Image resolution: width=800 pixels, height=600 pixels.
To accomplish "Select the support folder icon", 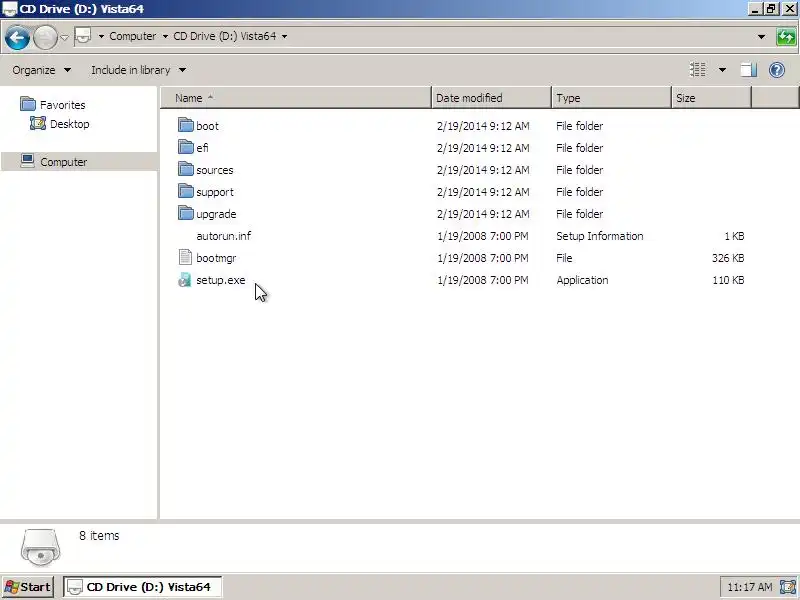I will [186, 191].
